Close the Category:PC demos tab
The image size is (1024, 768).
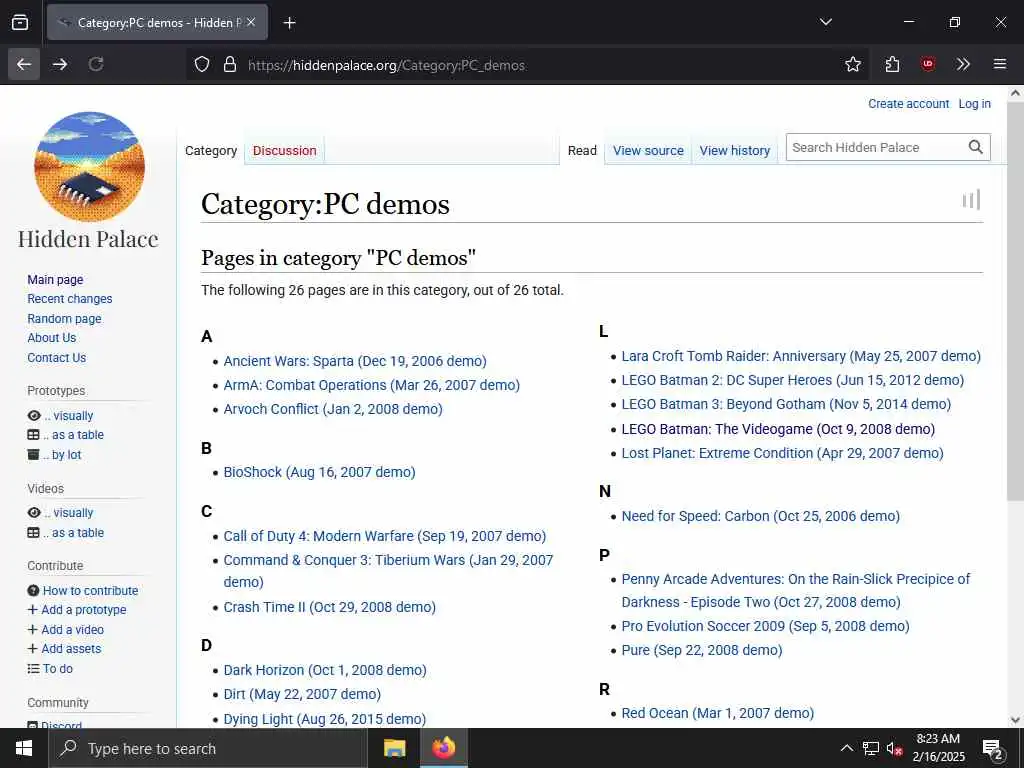(x=251, y=22)
